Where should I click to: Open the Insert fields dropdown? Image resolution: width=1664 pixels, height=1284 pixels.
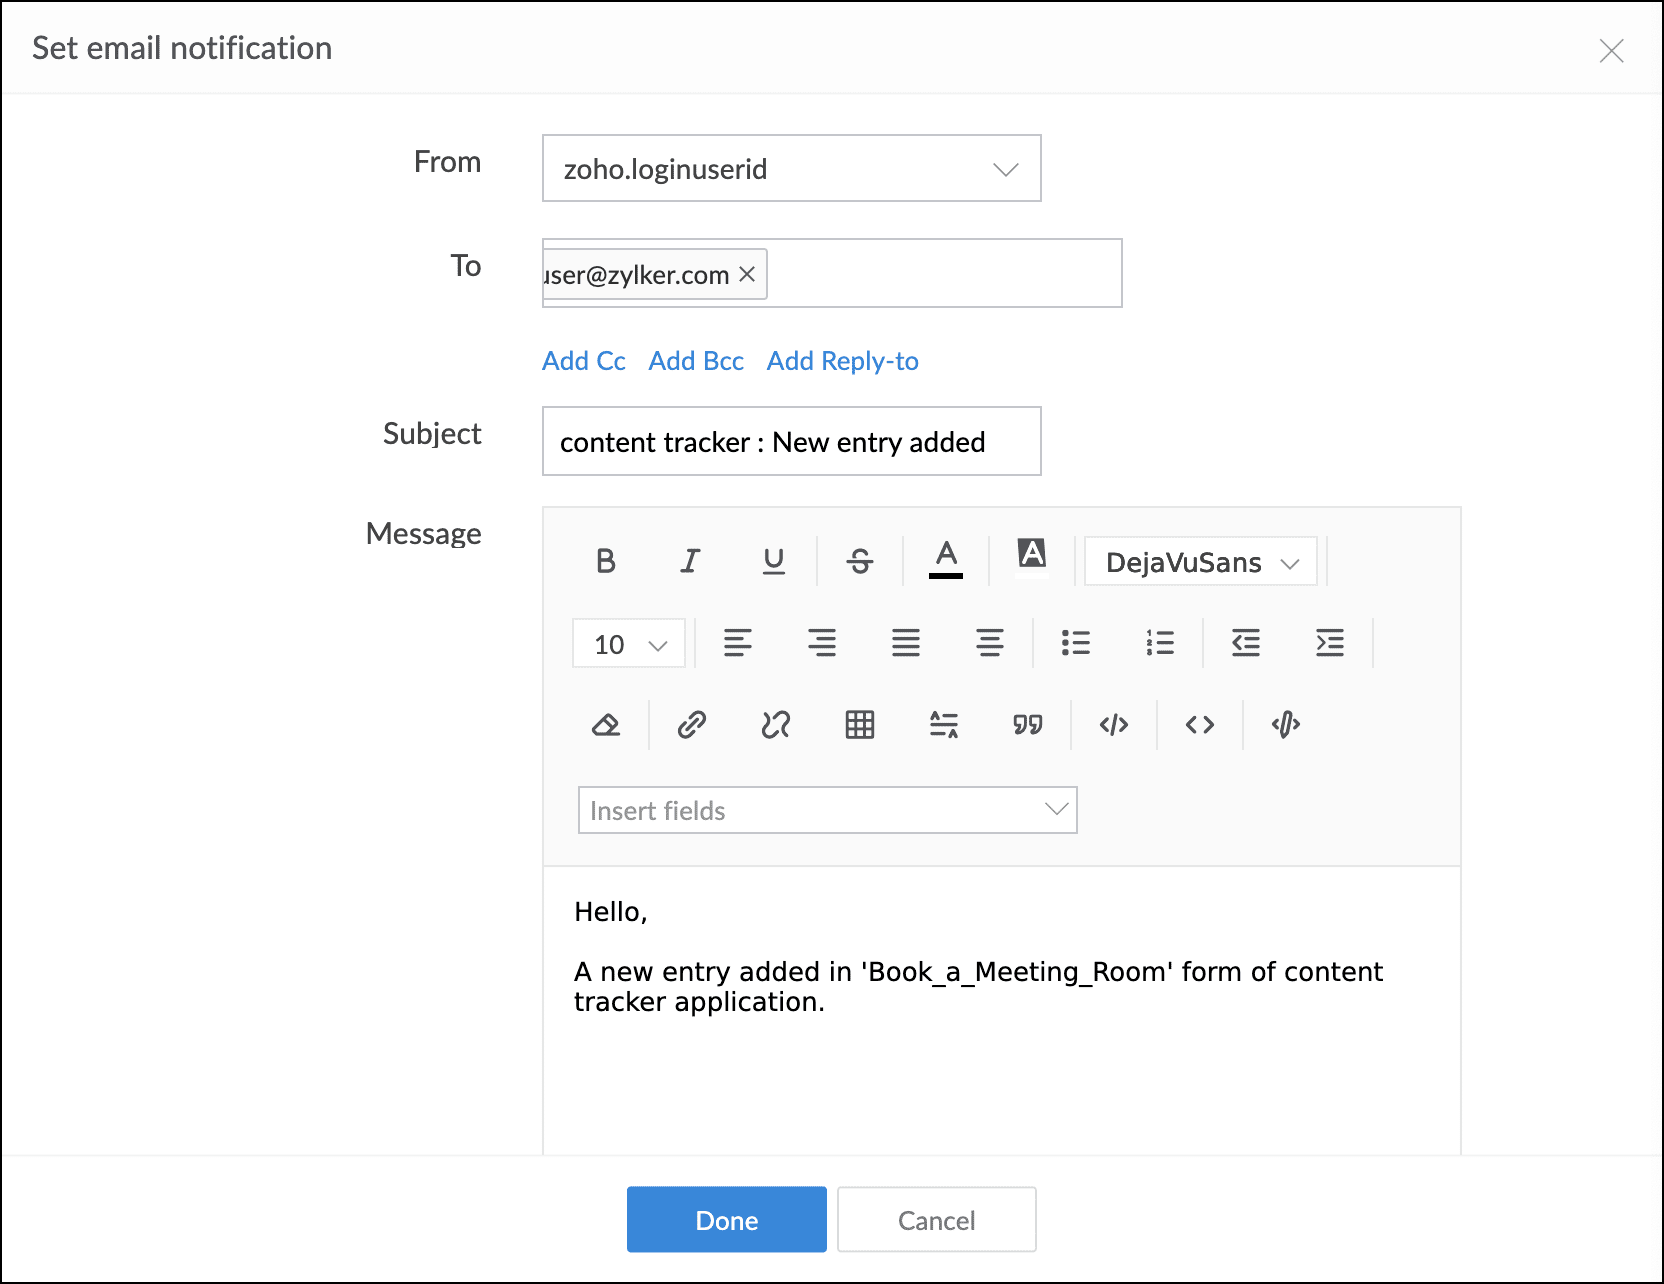pyautogui.click(x=827, y=810)
